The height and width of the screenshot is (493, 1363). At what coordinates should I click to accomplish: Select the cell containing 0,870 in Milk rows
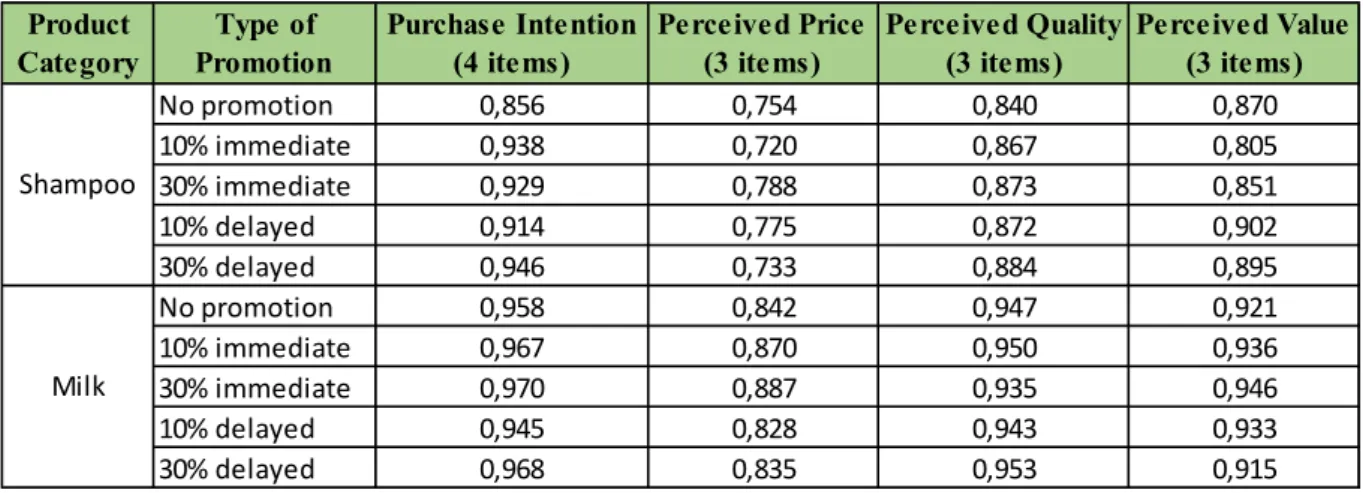point(756,348)
